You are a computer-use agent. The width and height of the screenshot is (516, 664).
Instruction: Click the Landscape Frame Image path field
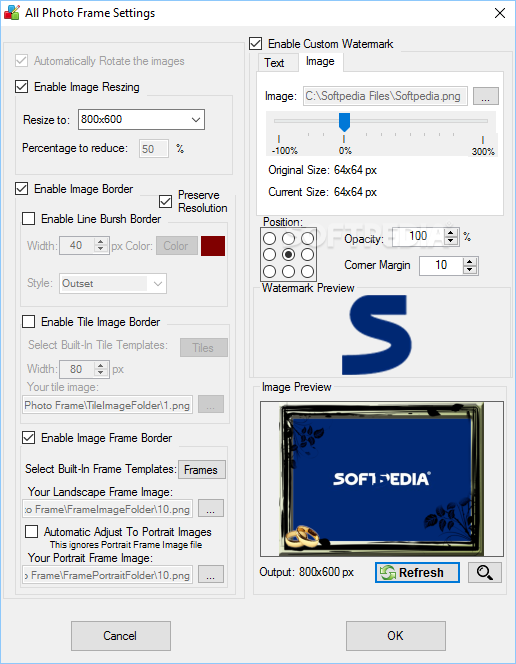[x=108, y=509]
